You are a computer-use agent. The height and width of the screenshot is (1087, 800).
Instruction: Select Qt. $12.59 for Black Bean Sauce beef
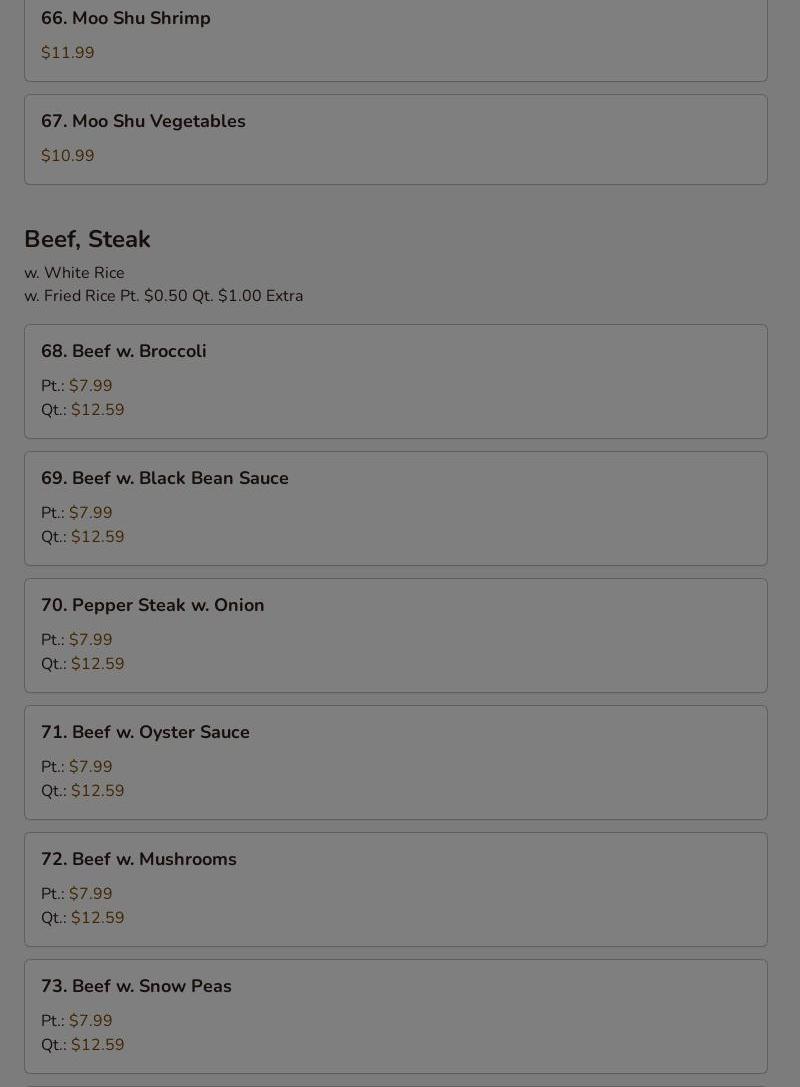[x=97, y=537]
